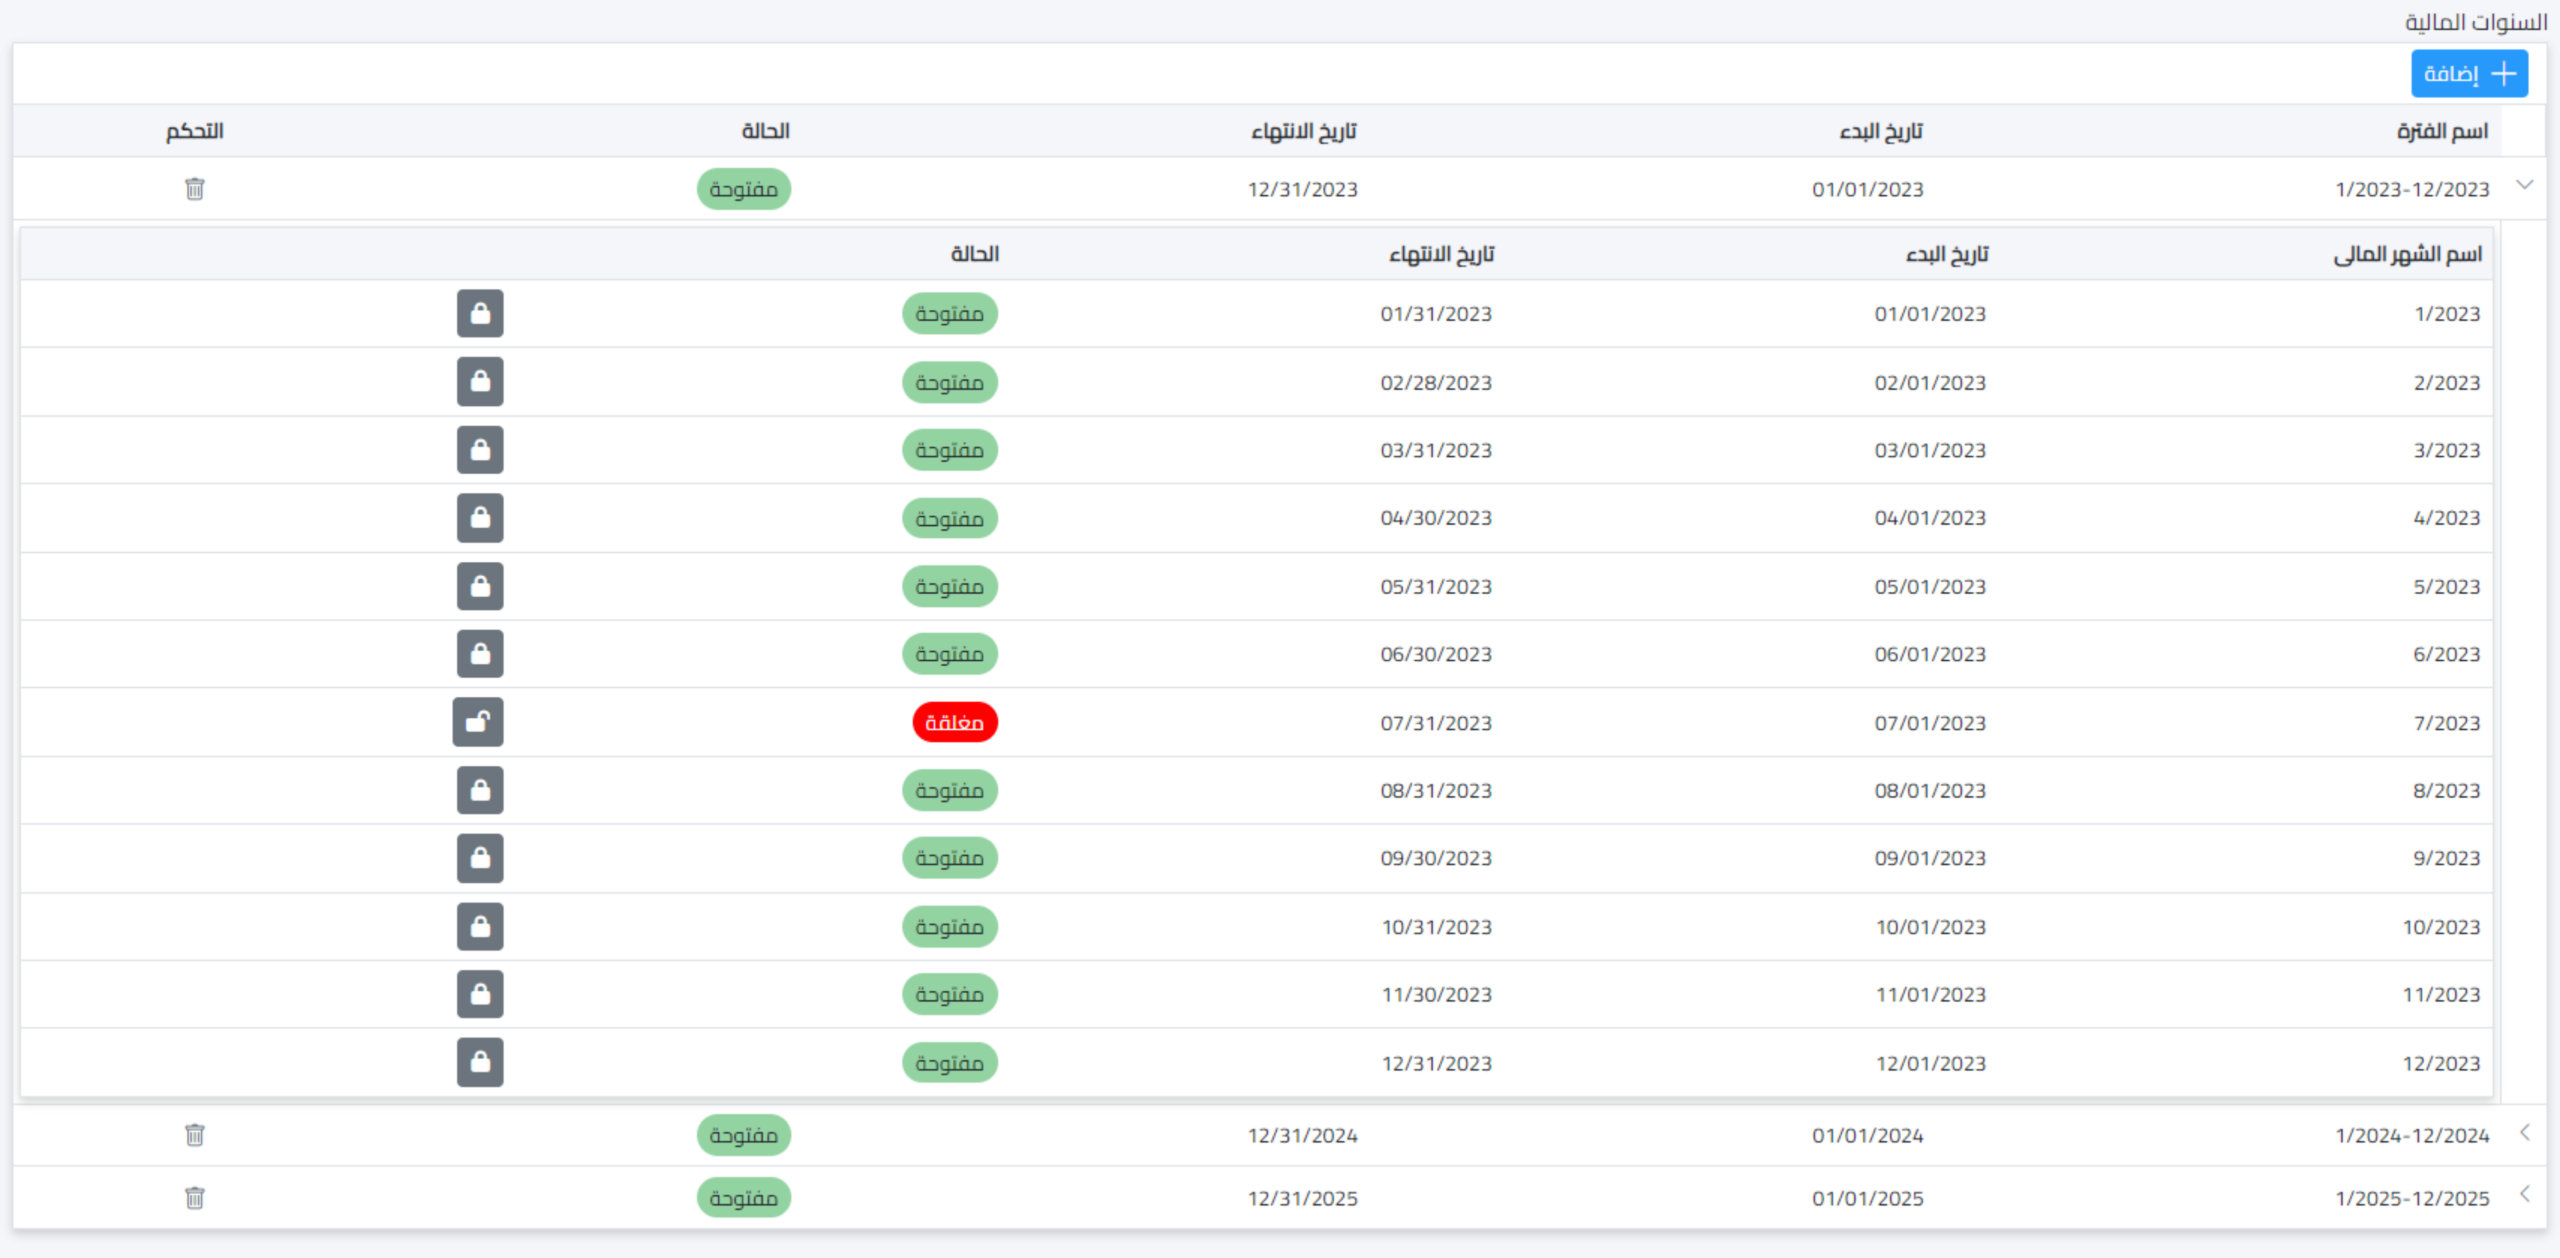Lock the 11/2023 fiscal month
The image size is (2560, 1258).
point(480,994)
